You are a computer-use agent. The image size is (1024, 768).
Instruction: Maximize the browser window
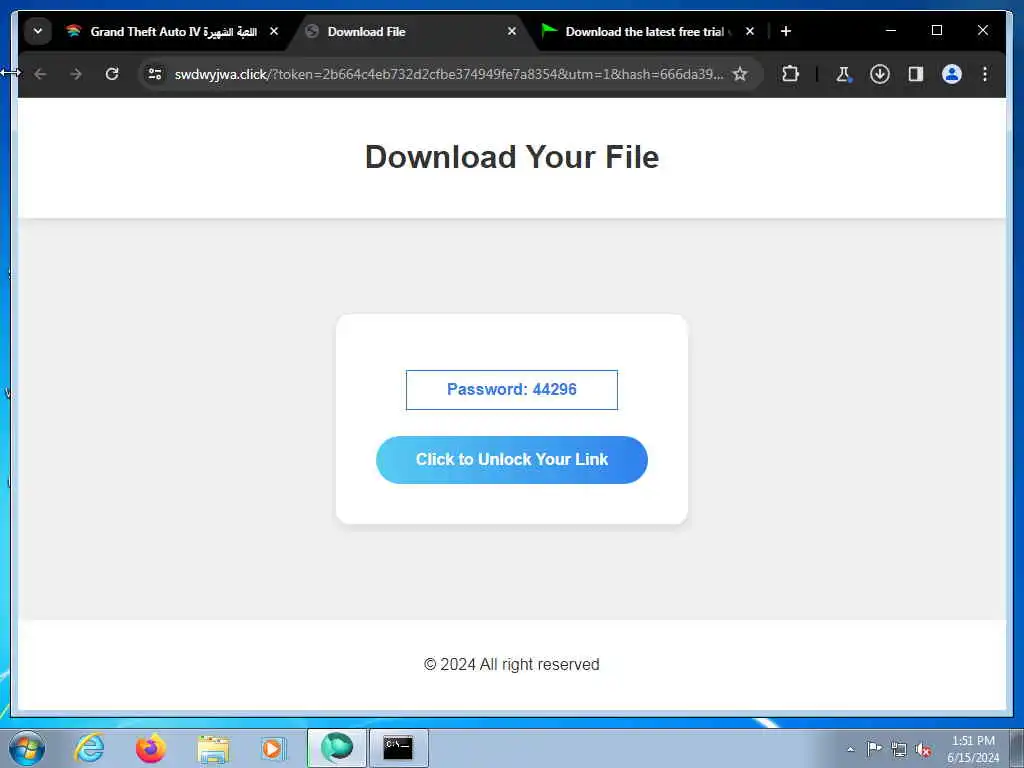point(936,31)
